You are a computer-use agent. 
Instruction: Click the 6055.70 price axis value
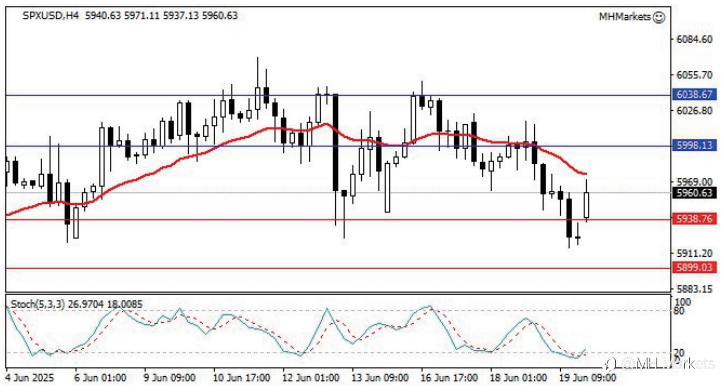click(x=694, y=75)
